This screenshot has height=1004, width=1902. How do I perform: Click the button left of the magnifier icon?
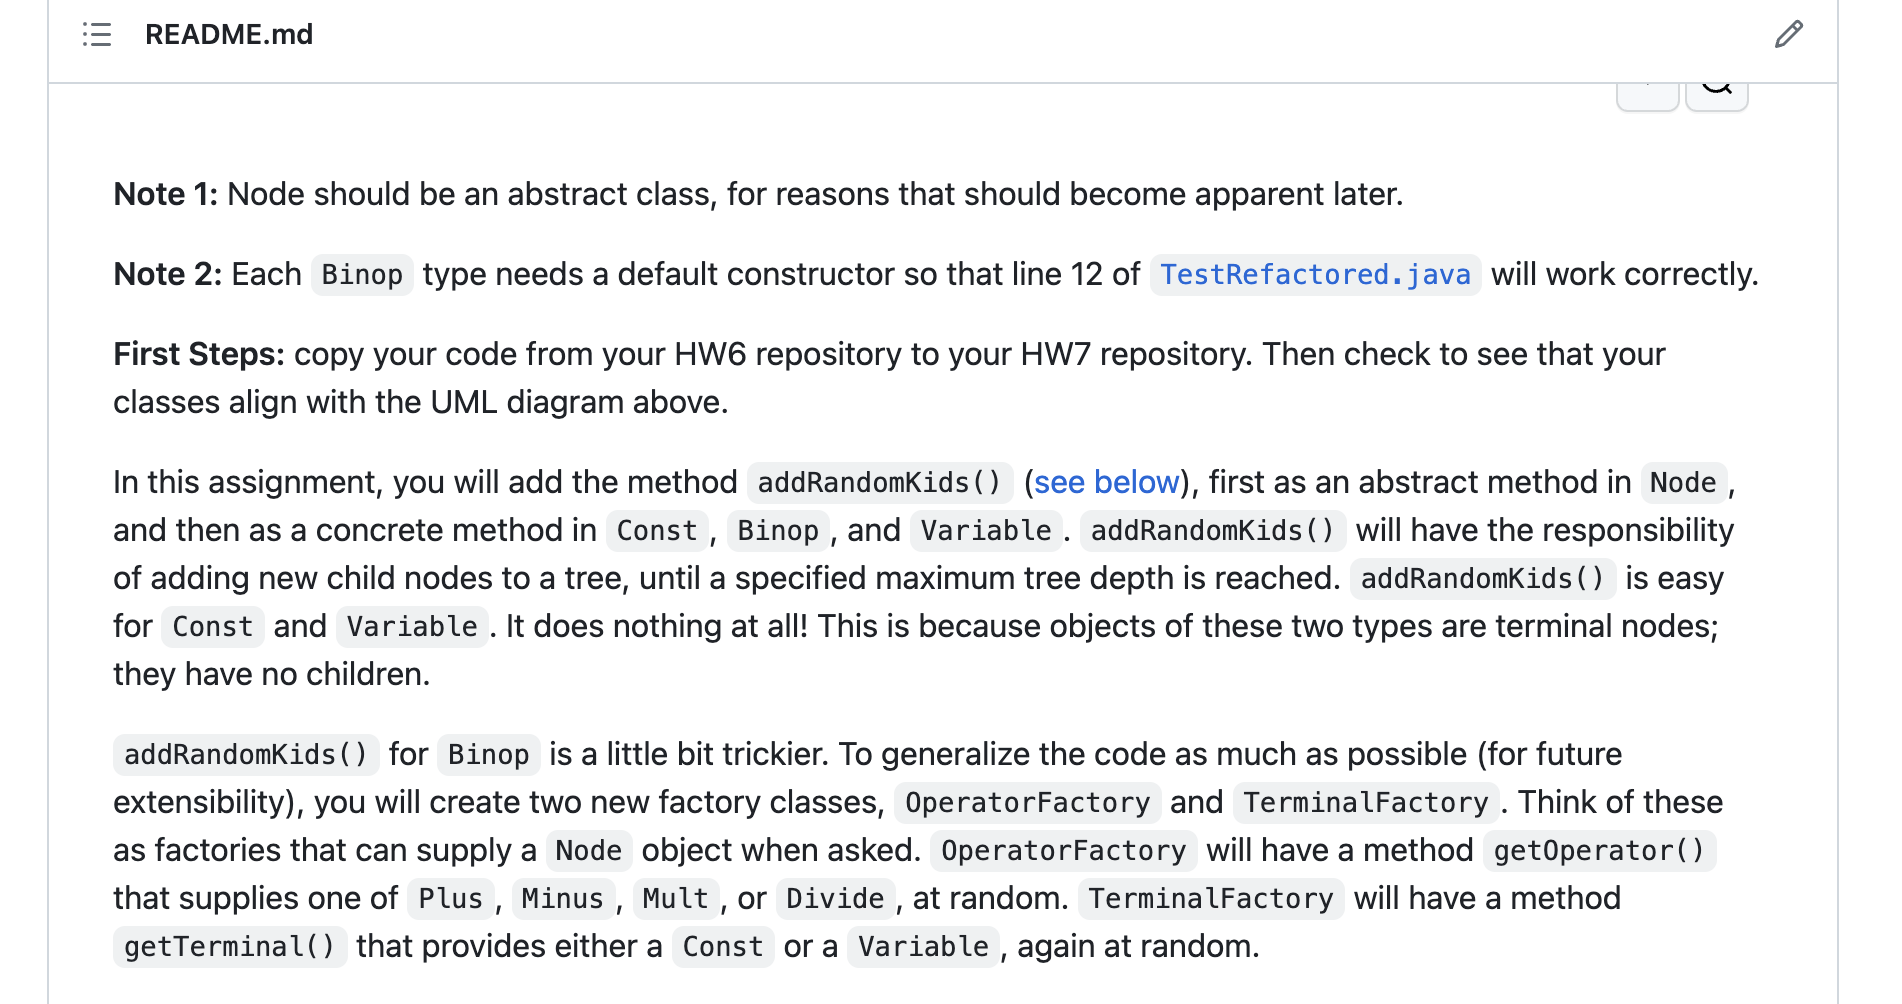coord(1646,88)
